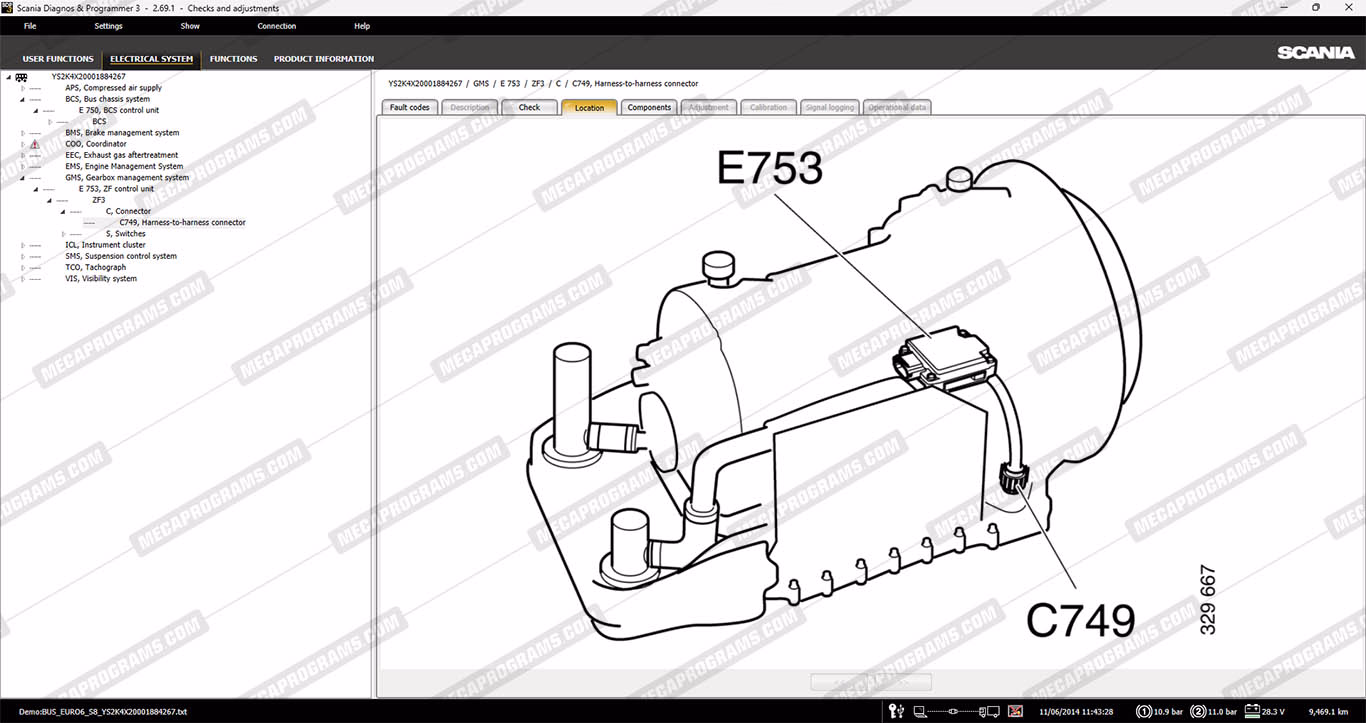Click the COO warning triangle icon

(35, 144)
